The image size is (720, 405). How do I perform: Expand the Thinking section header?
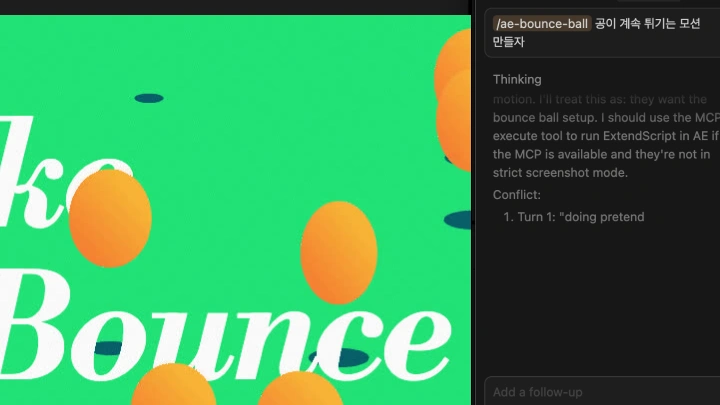pyautogui.click(x=517, y=79)
